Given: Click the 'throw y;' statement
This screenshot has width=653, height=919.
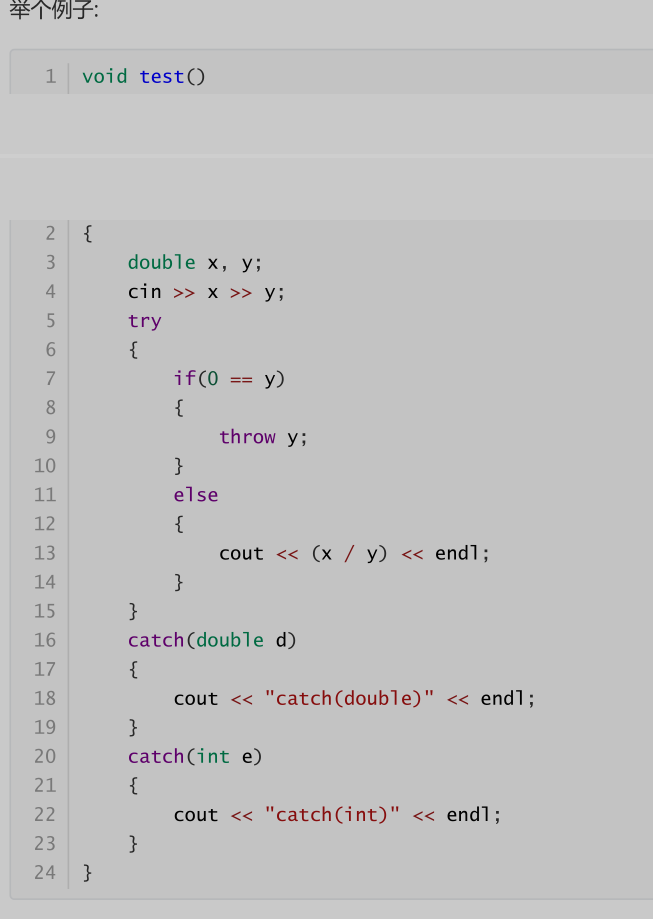Looking at the screenshot, I should (x=263, y=437).
